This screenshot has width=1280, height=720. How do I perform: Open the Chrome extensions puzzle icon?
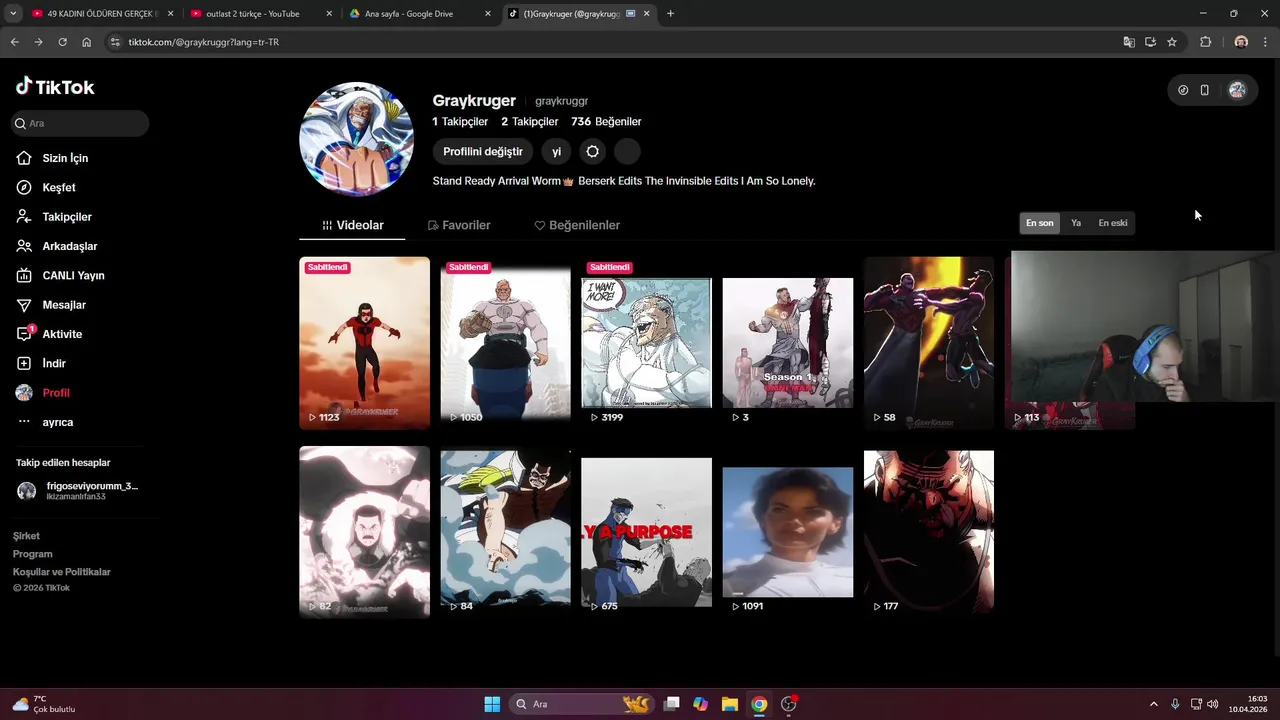point(1205,42)
